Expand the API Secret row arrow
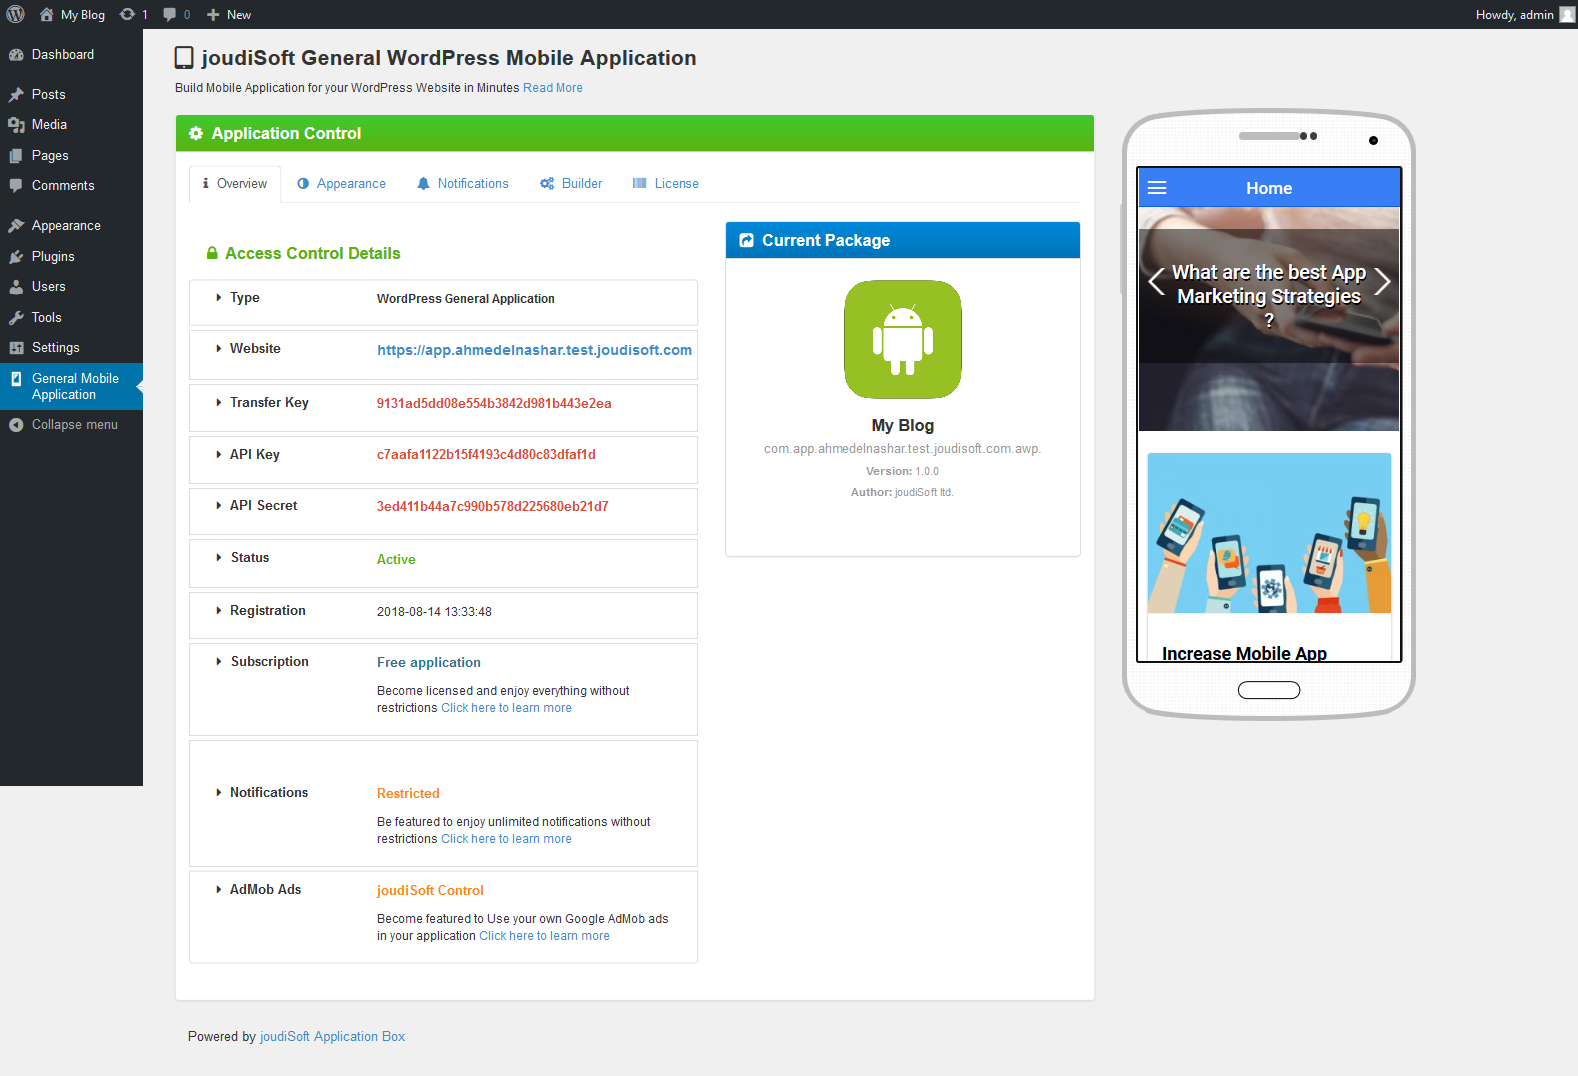Image resolution: width=1578 pixels, height=1076 pixels. [x=219, y=506]
